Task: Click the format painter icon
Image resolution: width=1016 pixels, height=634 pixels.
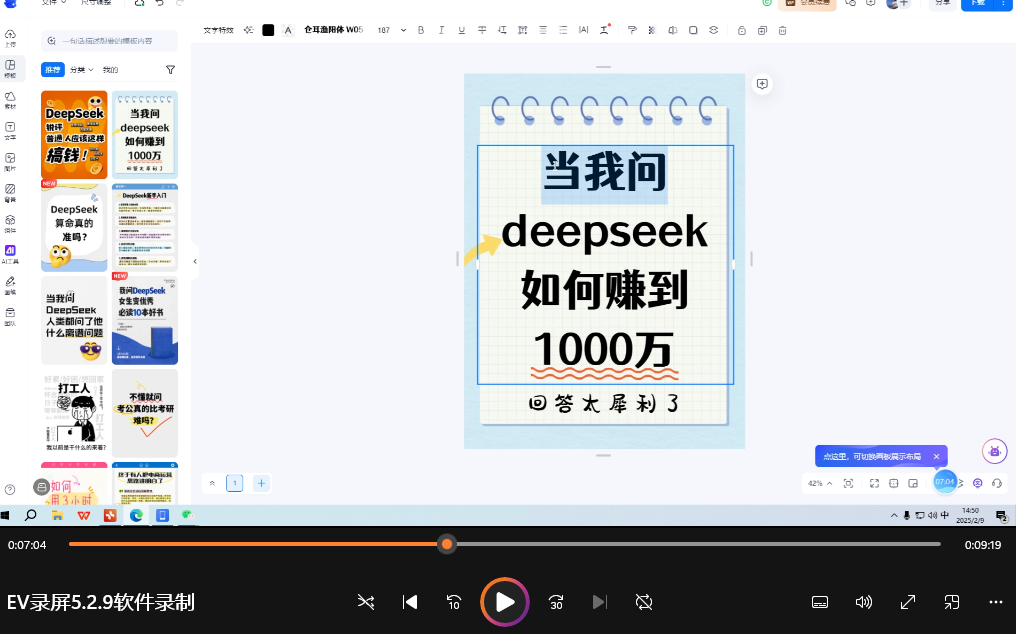Action: pos(632,30)
